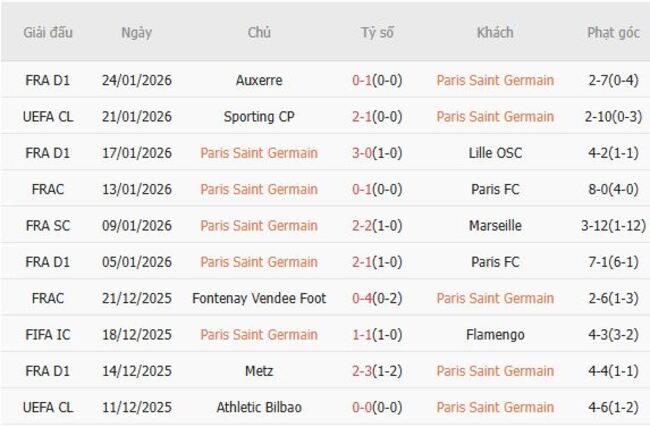
Task: Select the FRA SC league label
Action: (x=47, y=226)
